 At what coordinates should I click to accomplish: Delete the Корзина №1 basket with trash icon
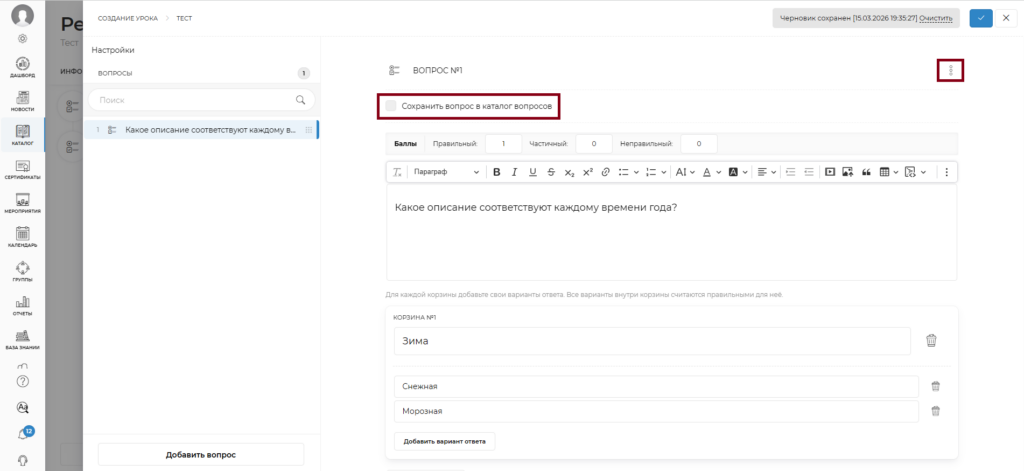click(931, 341)
